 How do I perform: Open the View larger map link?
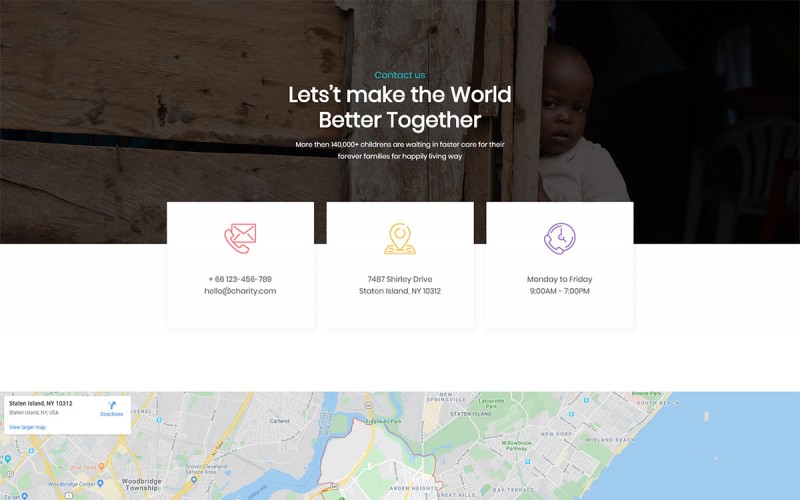point(27,427)
